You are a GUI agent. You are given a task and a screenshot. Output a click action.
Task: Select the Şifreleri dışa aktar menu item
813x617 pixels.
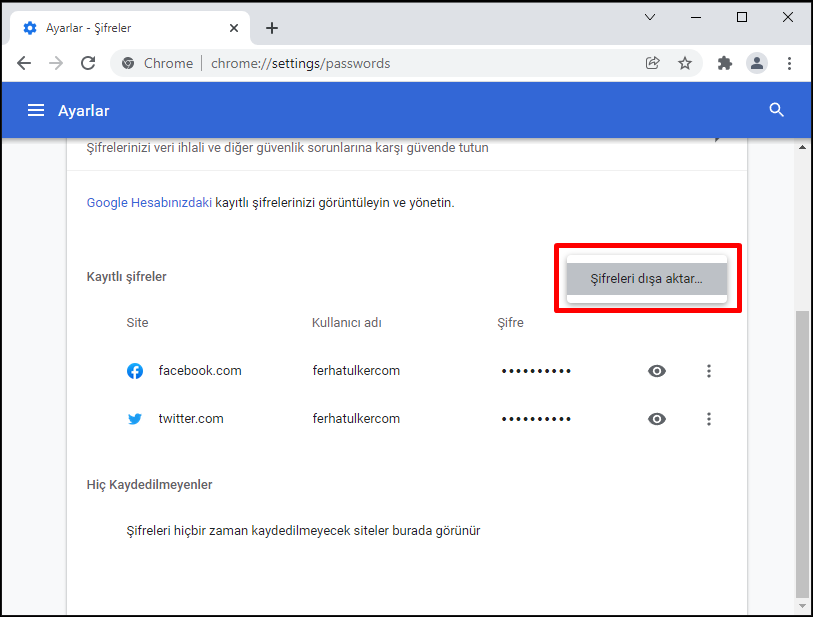pos(647,279)
